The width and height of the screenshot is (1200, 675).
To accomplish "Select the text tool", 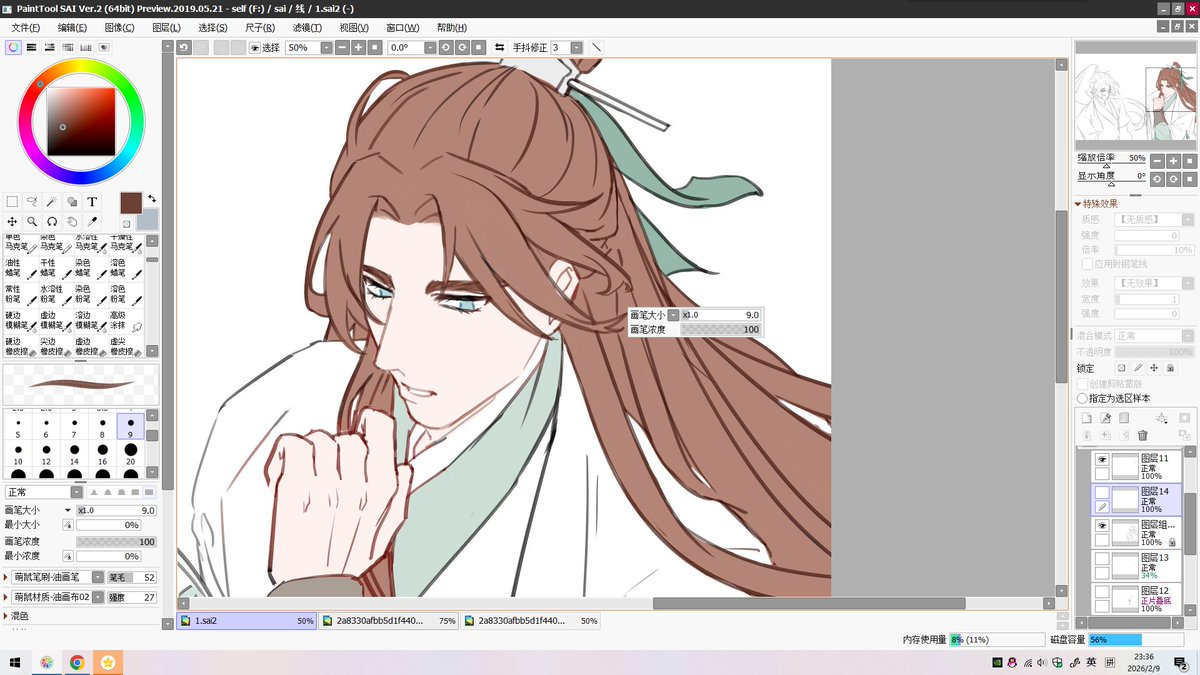I will [92, 201].
